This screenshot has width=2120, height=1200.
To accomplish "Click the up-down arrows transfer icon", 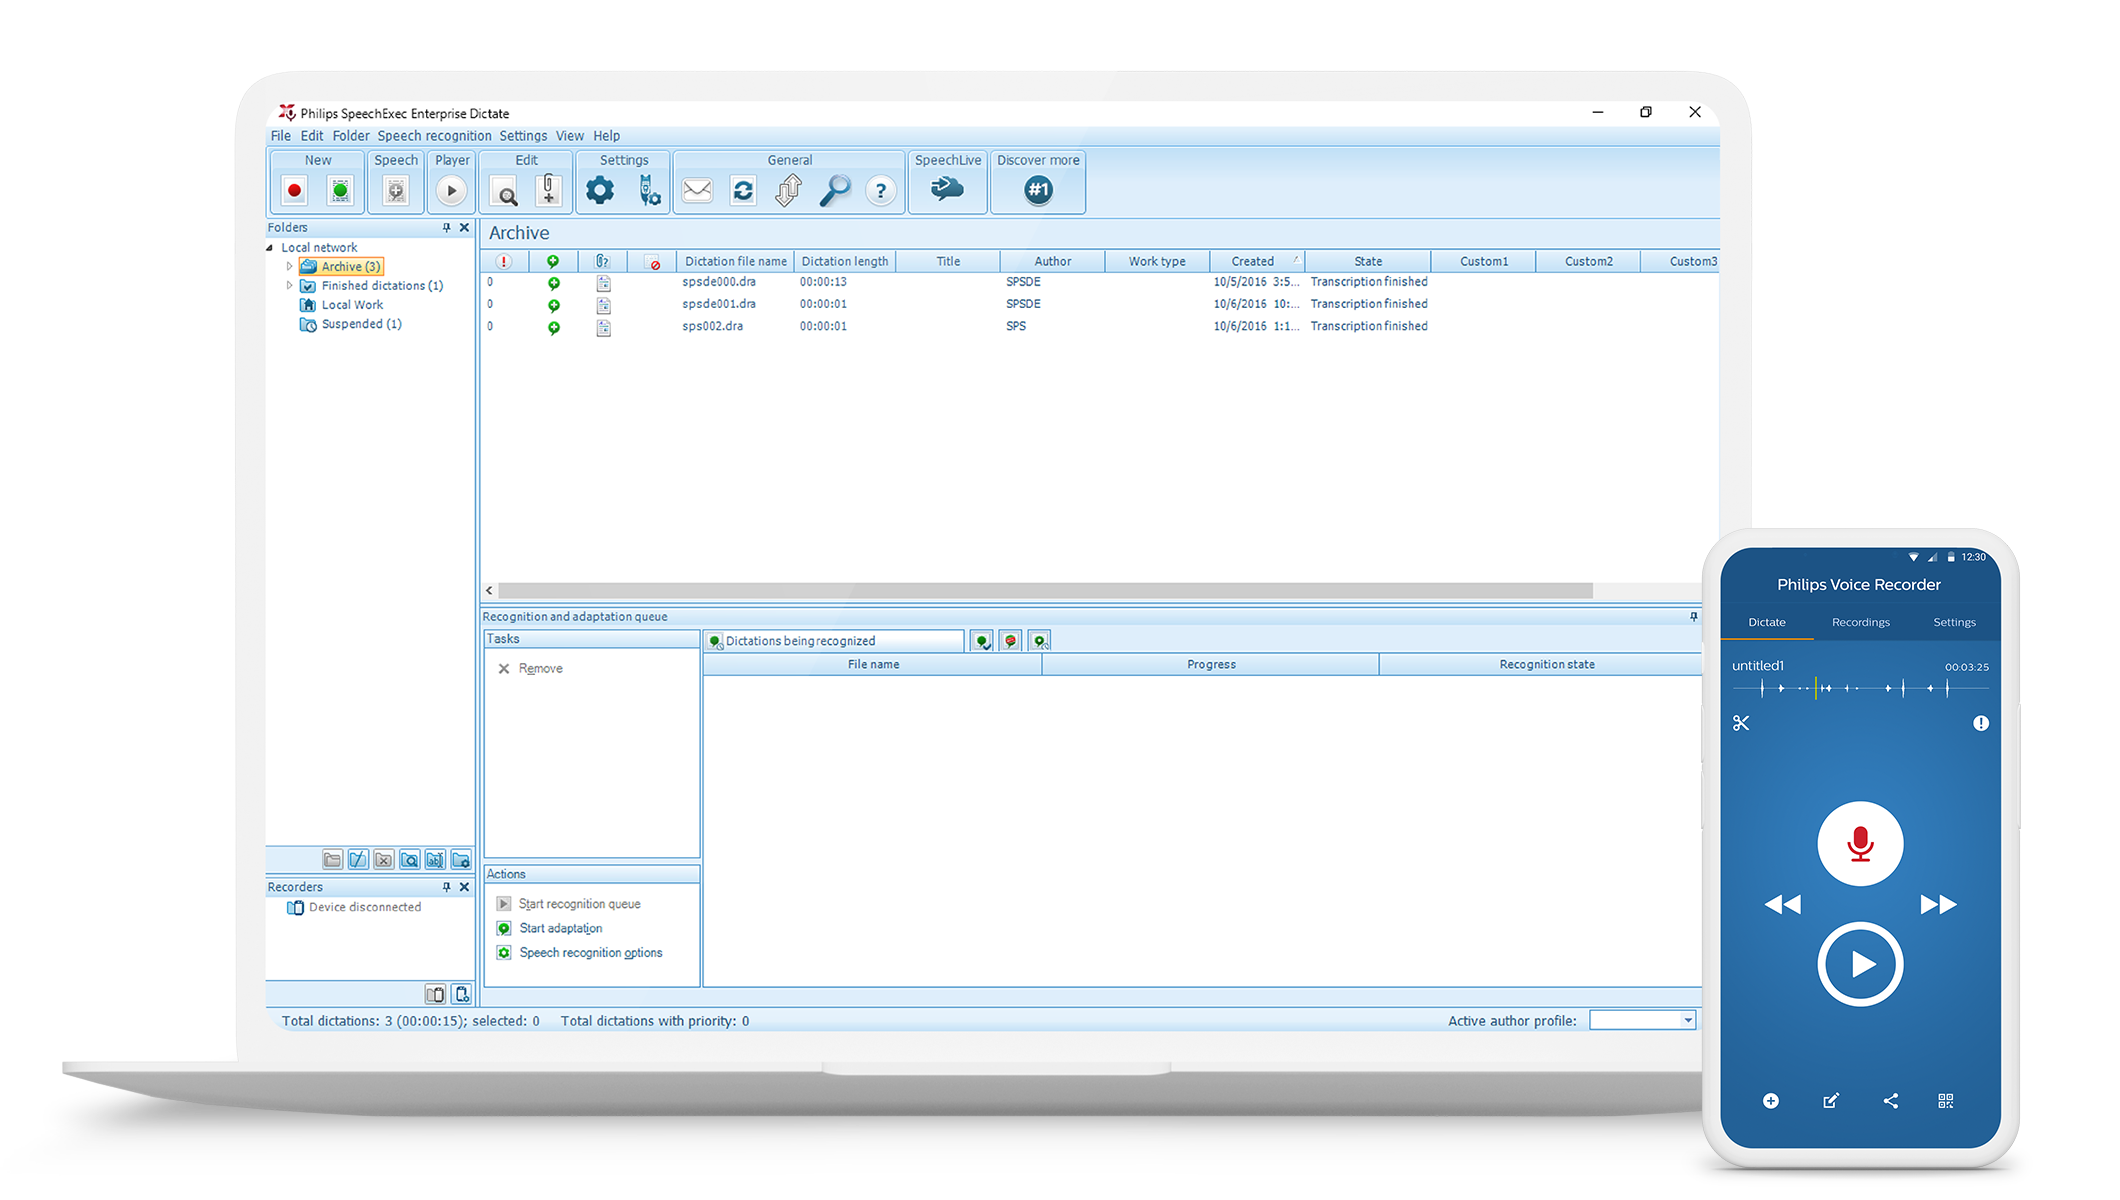I will [789, 190].
